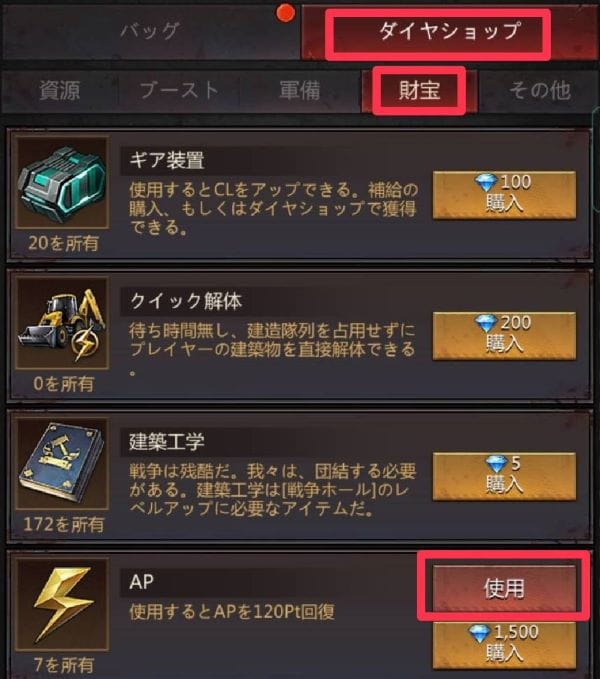Buy 建築工学 for 5 diamonds
The height and width of the screenshot is (679, 600).
pyautogui.click(x=504, y=477)
